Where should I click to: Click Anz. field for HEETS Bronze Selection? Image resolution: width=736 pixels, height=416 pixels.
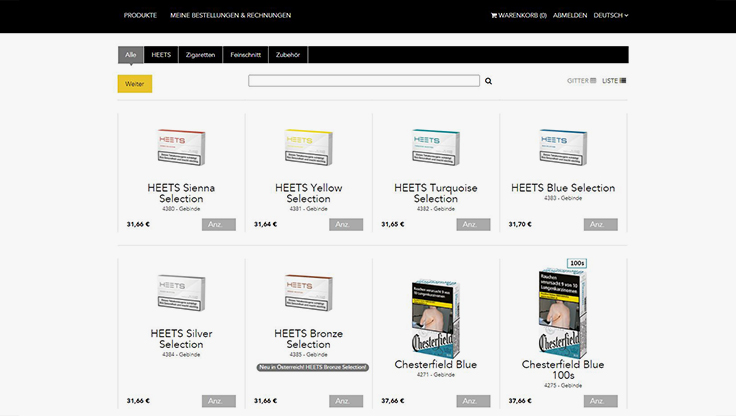346,401
